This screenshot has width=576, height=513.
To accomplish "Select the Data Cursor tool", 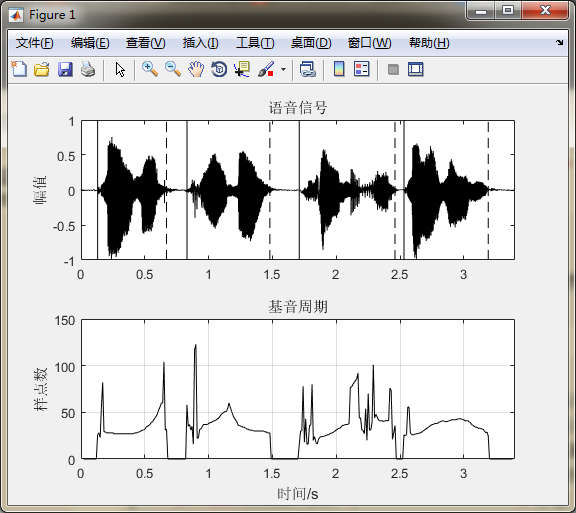I will pyautogui.click(x=242, y=69).
